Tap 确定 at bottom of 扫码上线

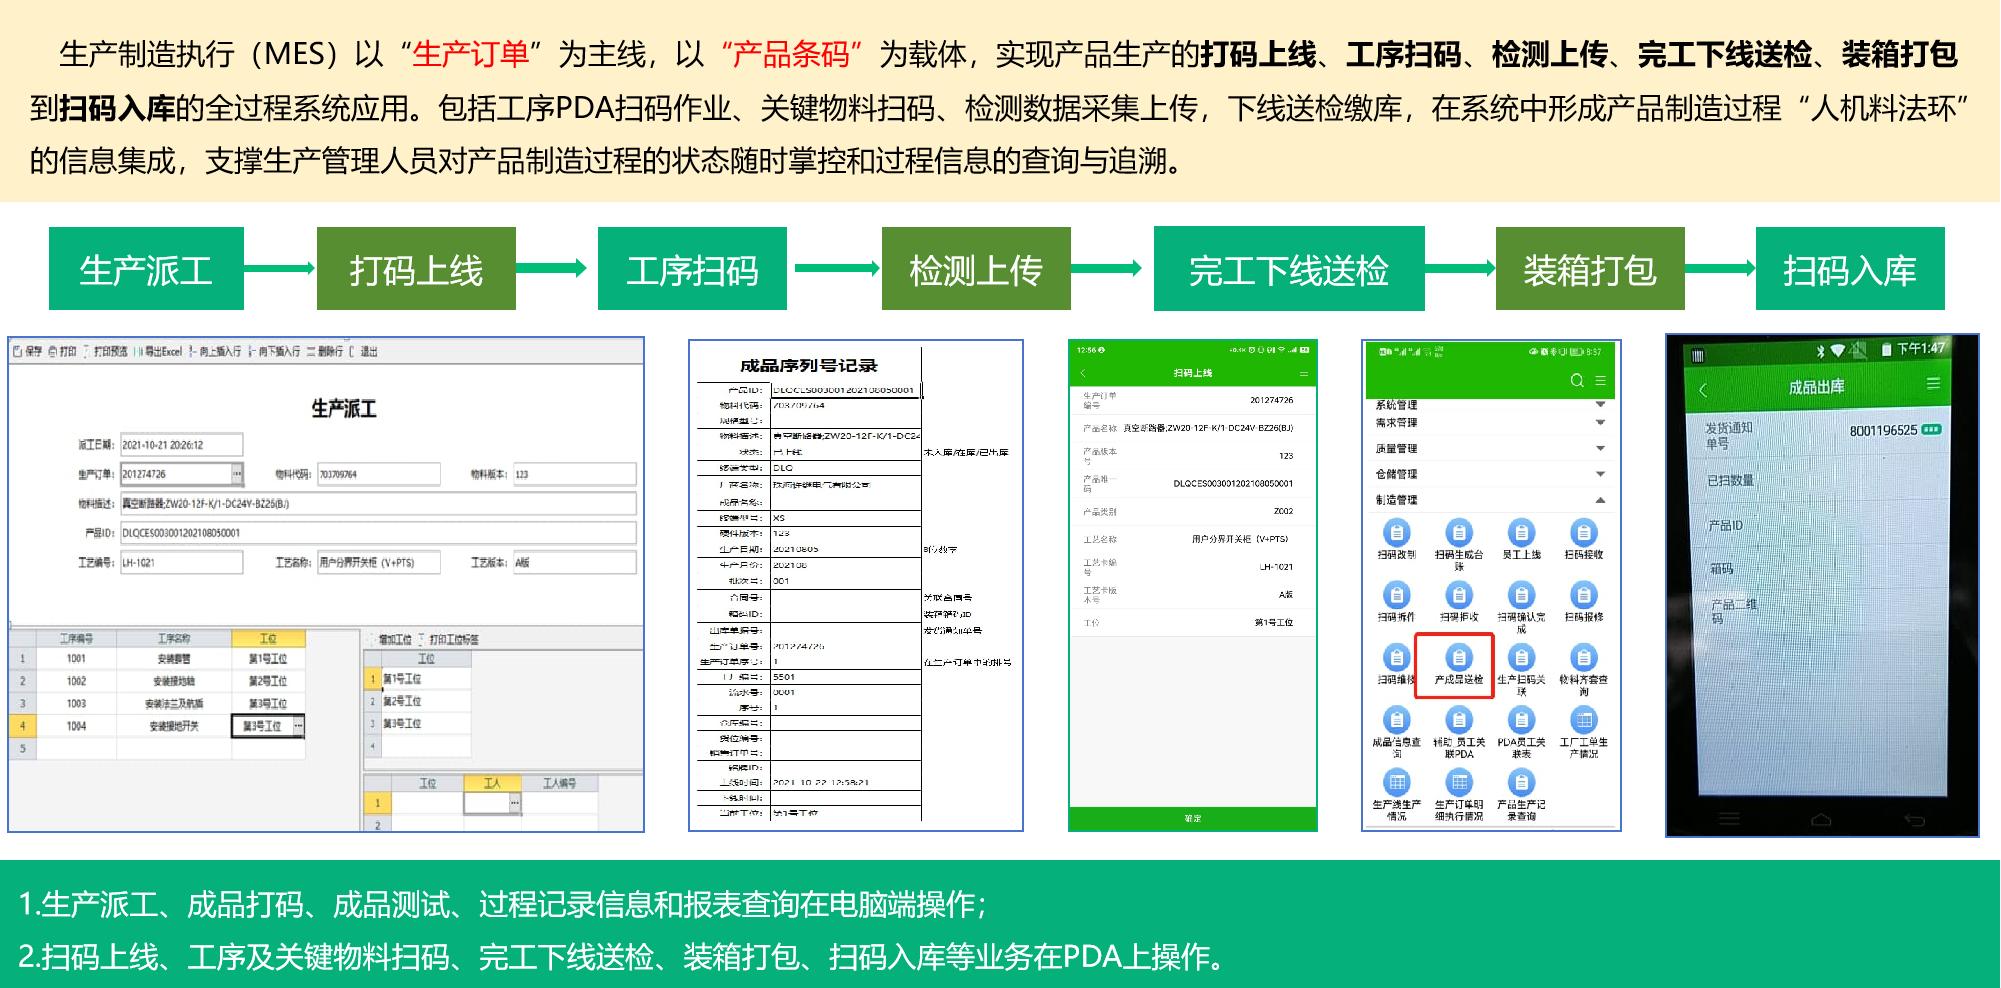(1193, 818)
